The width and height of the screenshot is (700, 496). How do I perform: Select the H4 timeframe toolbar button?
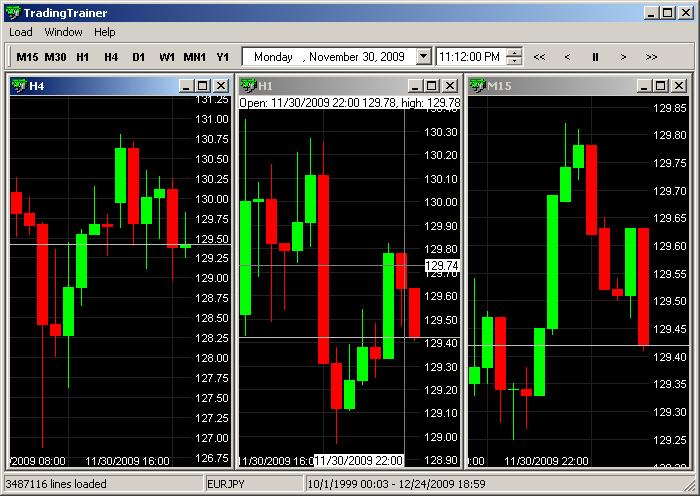pos(111,57)
